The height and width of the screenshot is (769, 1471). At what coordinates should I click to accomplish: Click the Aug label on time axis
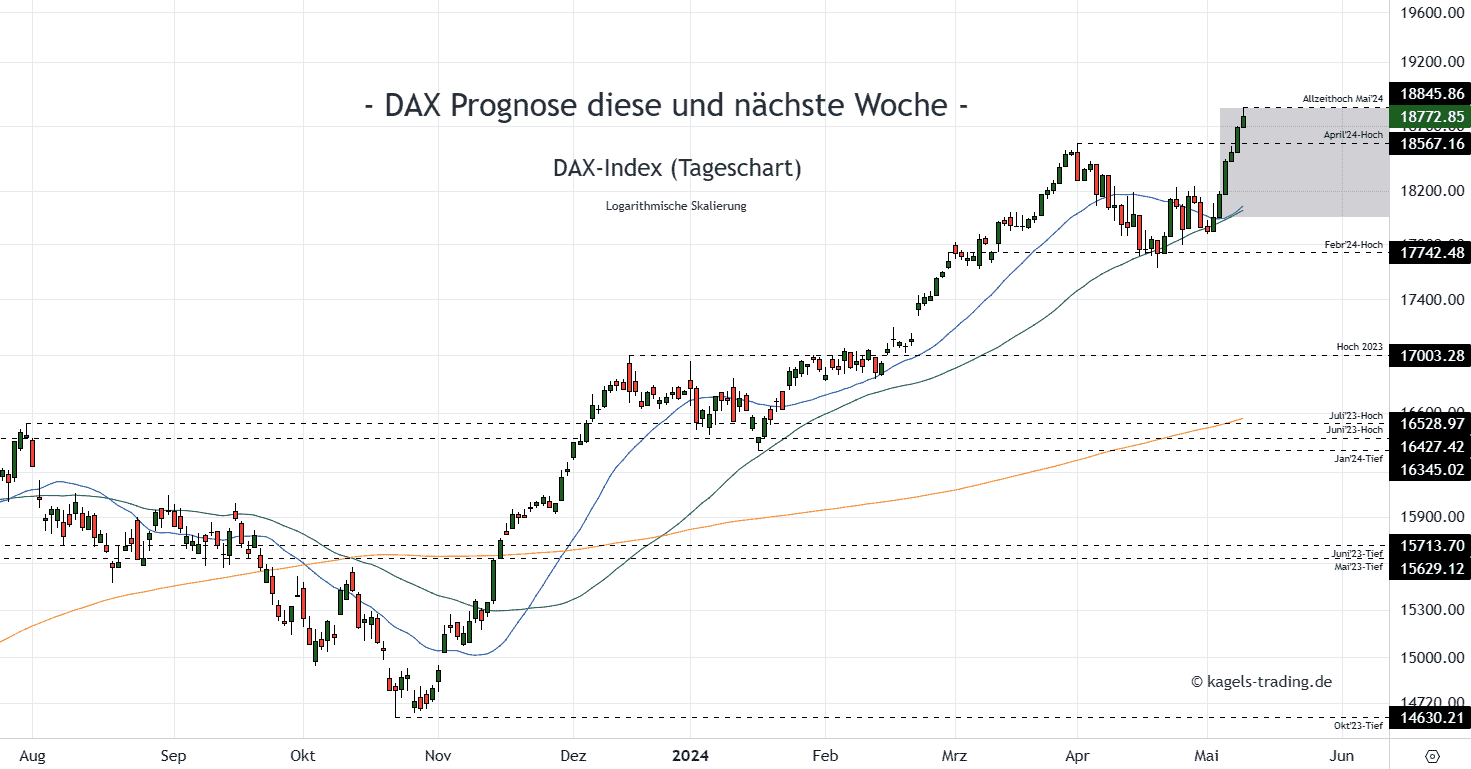coord(32,756)
